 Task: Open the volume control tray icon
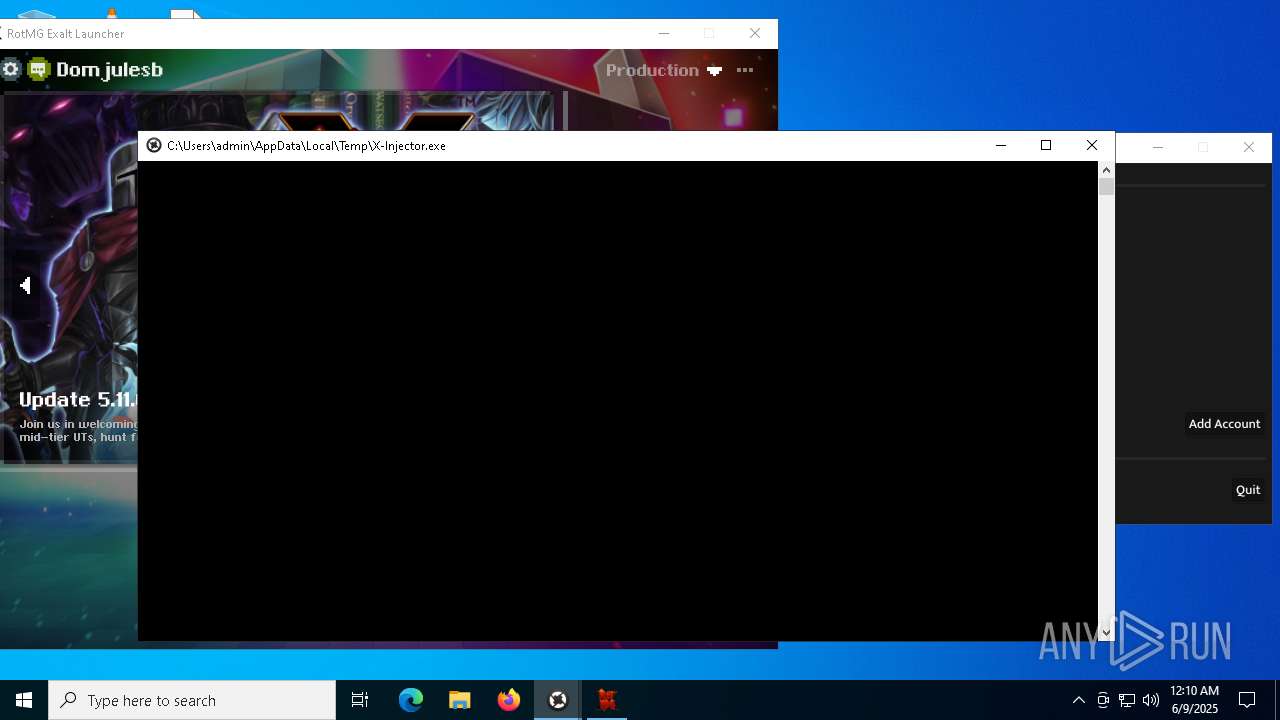(1151, 700)
